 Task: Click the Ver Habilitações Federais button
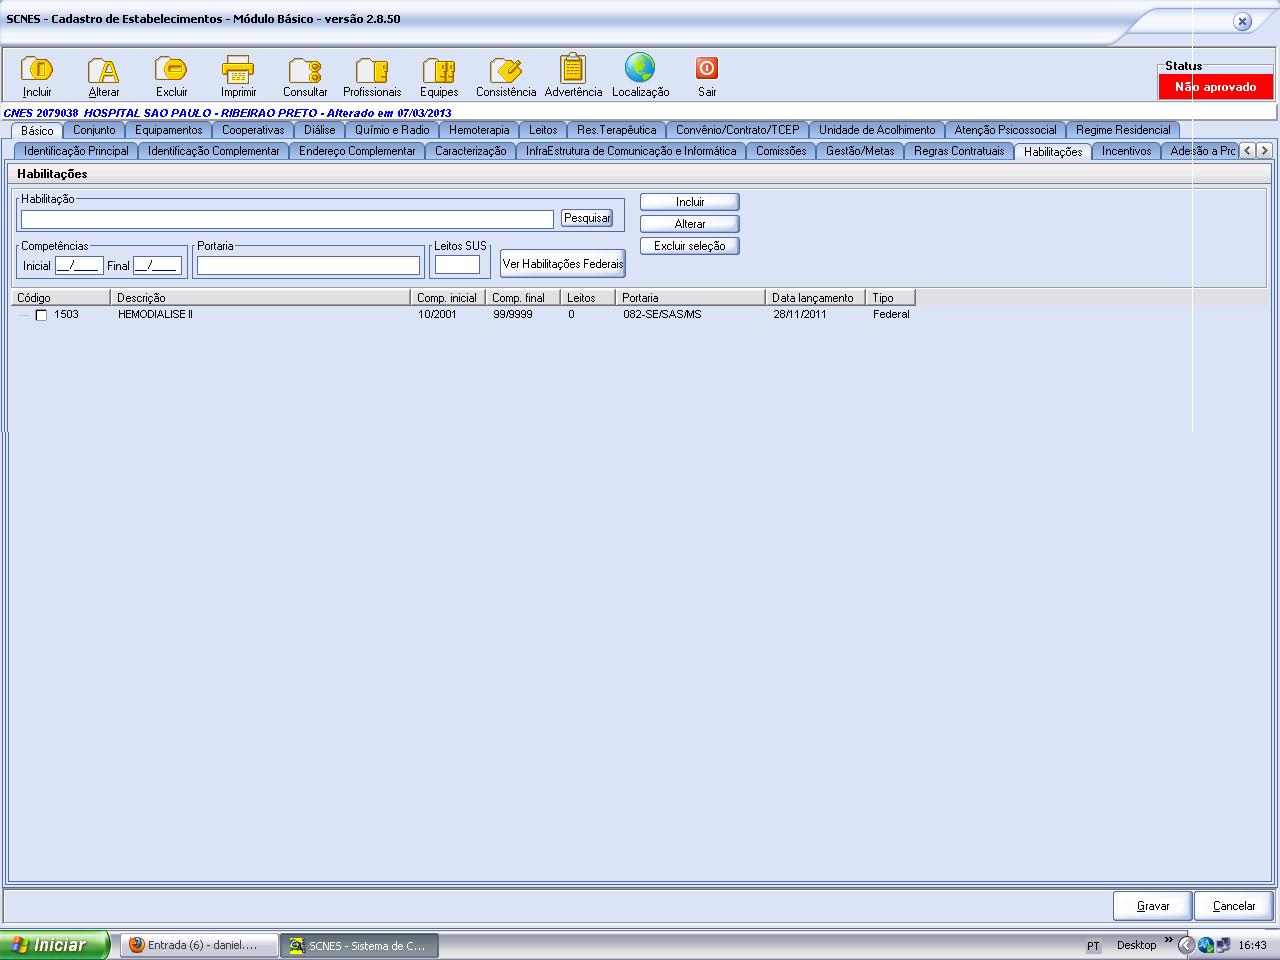tap(562, 264)
